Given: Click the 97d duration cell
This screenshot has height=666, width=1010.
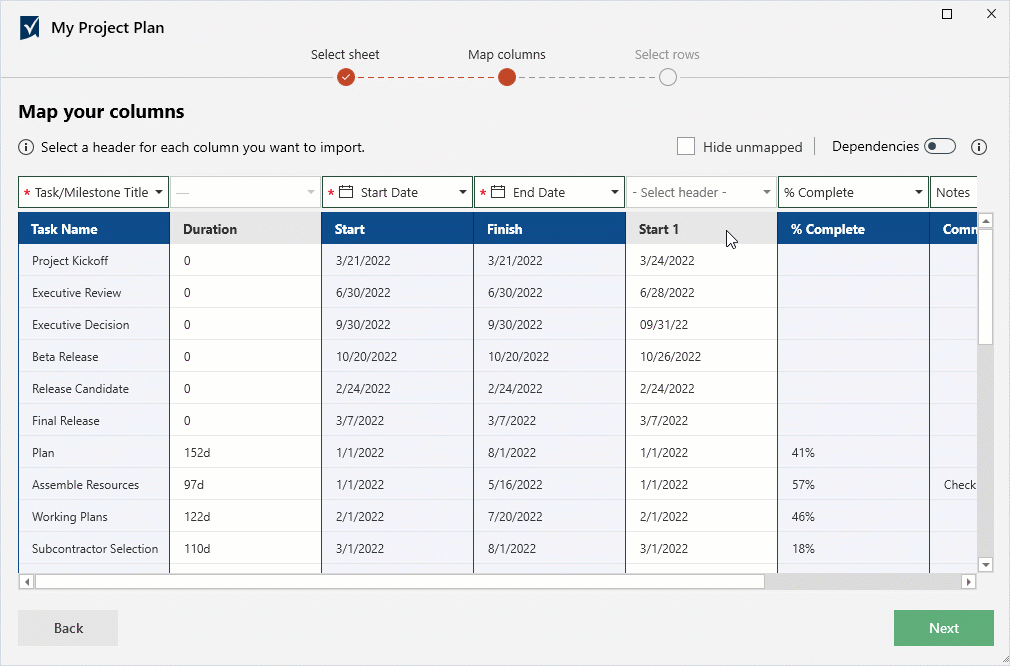Looking at the screenshot, I should pos(245,484).
